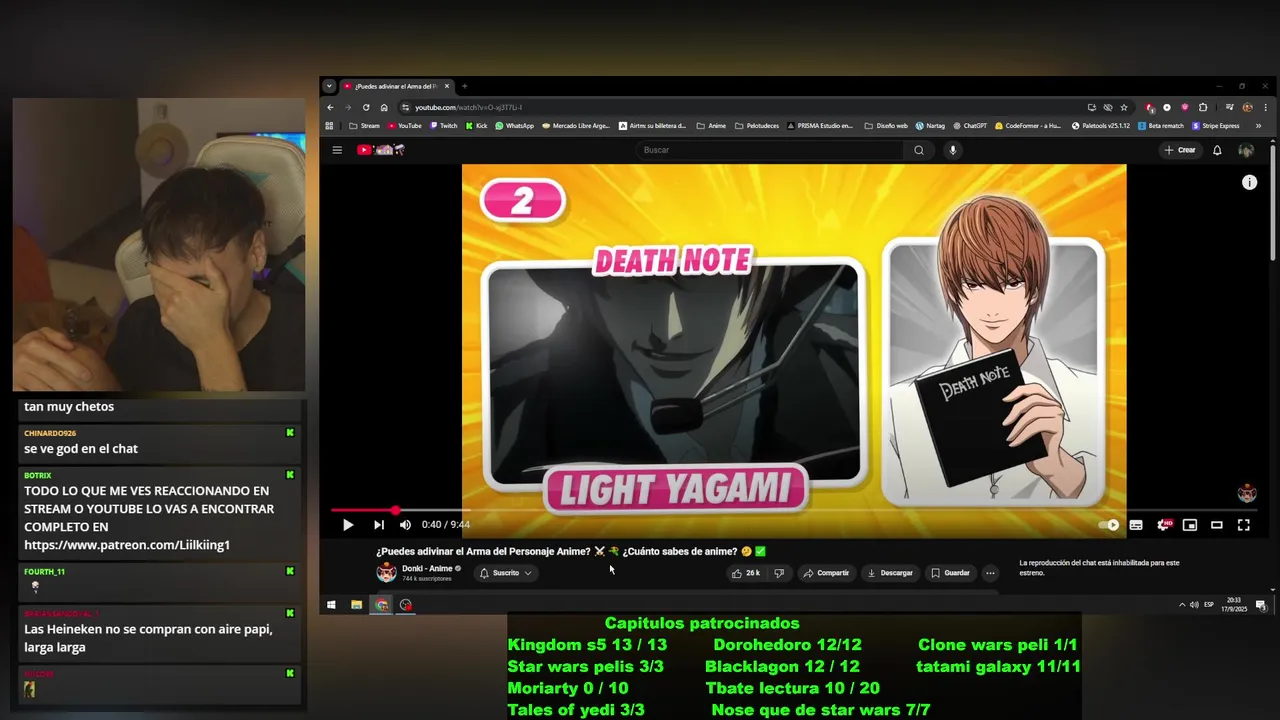Save video with Guardar button
Screen dimensions: 1280x720
[x=950, y=573]
